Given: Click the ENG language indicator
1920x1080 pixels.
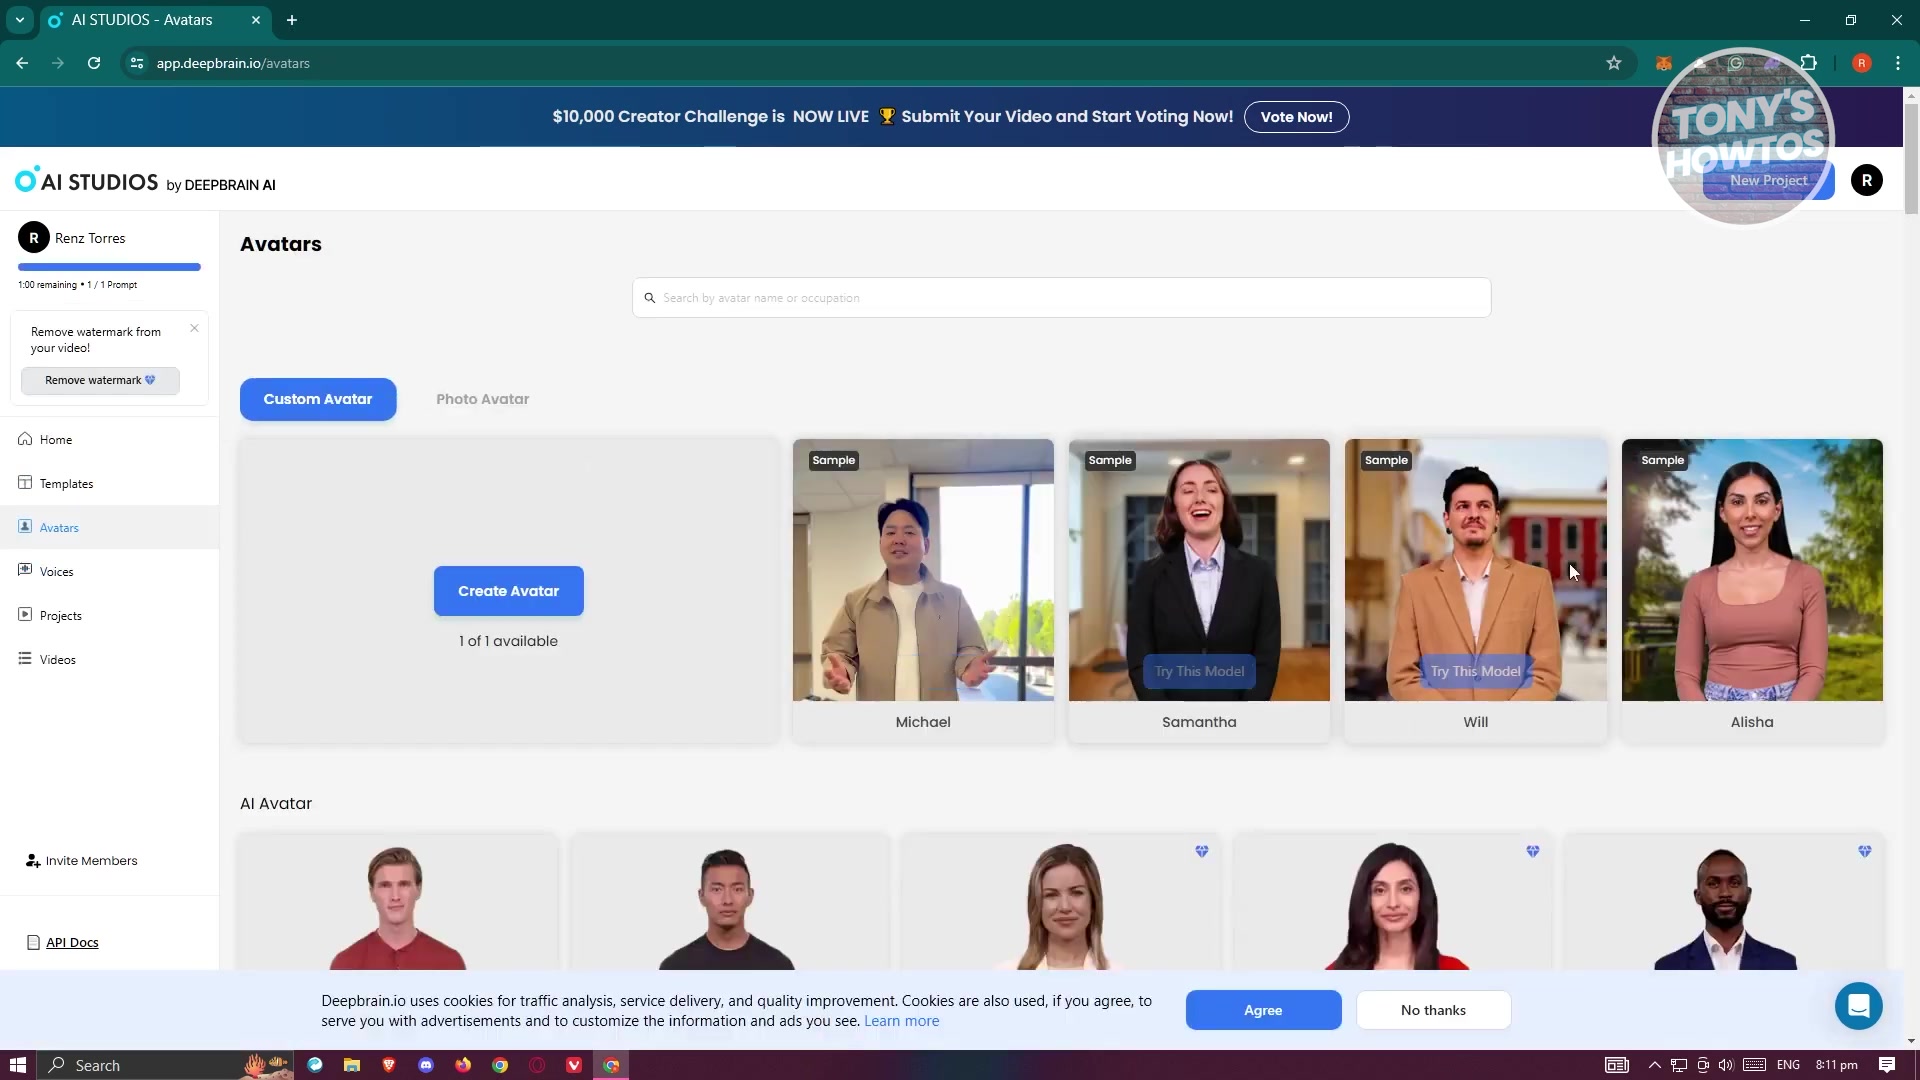Looking at the screenshot, I should click(x=1788, y=1065).
